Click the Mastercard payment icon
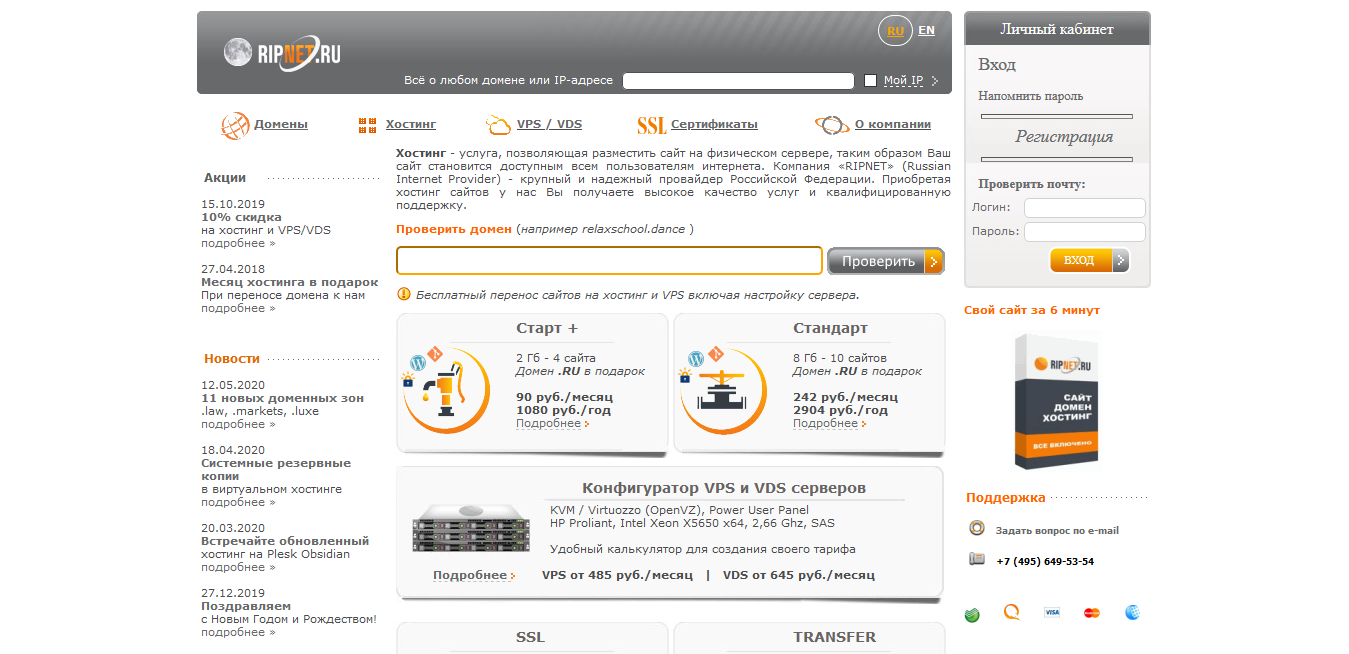Image resolution: width=1349 pixels, height=654 pixels. coord(1091,612)
